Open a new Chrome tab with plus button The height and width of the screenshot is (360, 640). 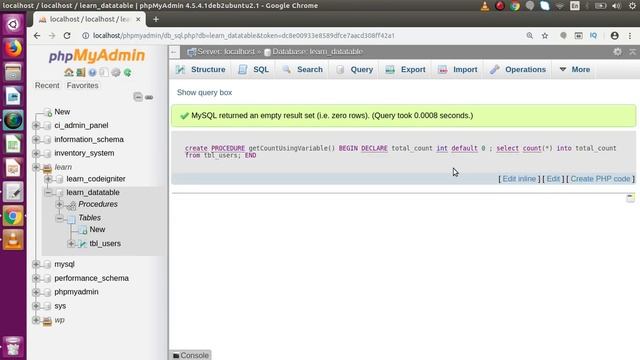[156, 19]
